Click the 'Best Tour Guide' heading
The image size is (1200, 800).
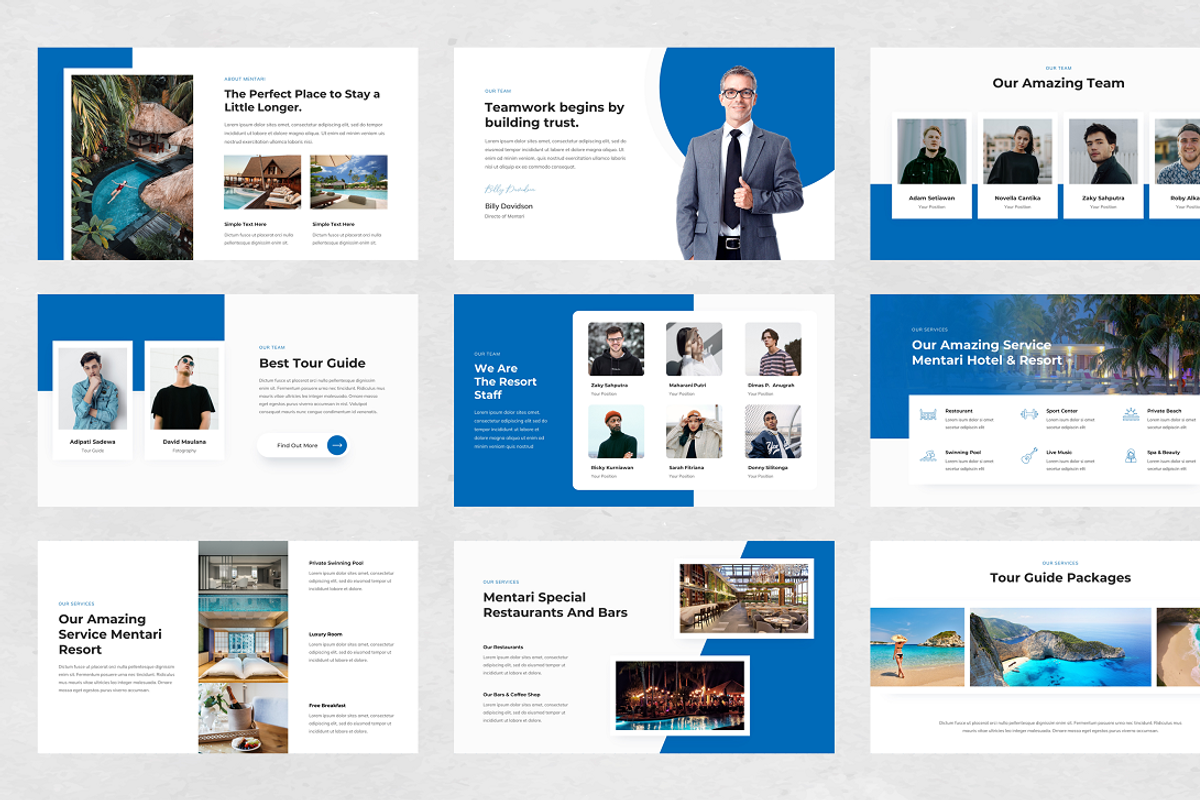(312, 363)
